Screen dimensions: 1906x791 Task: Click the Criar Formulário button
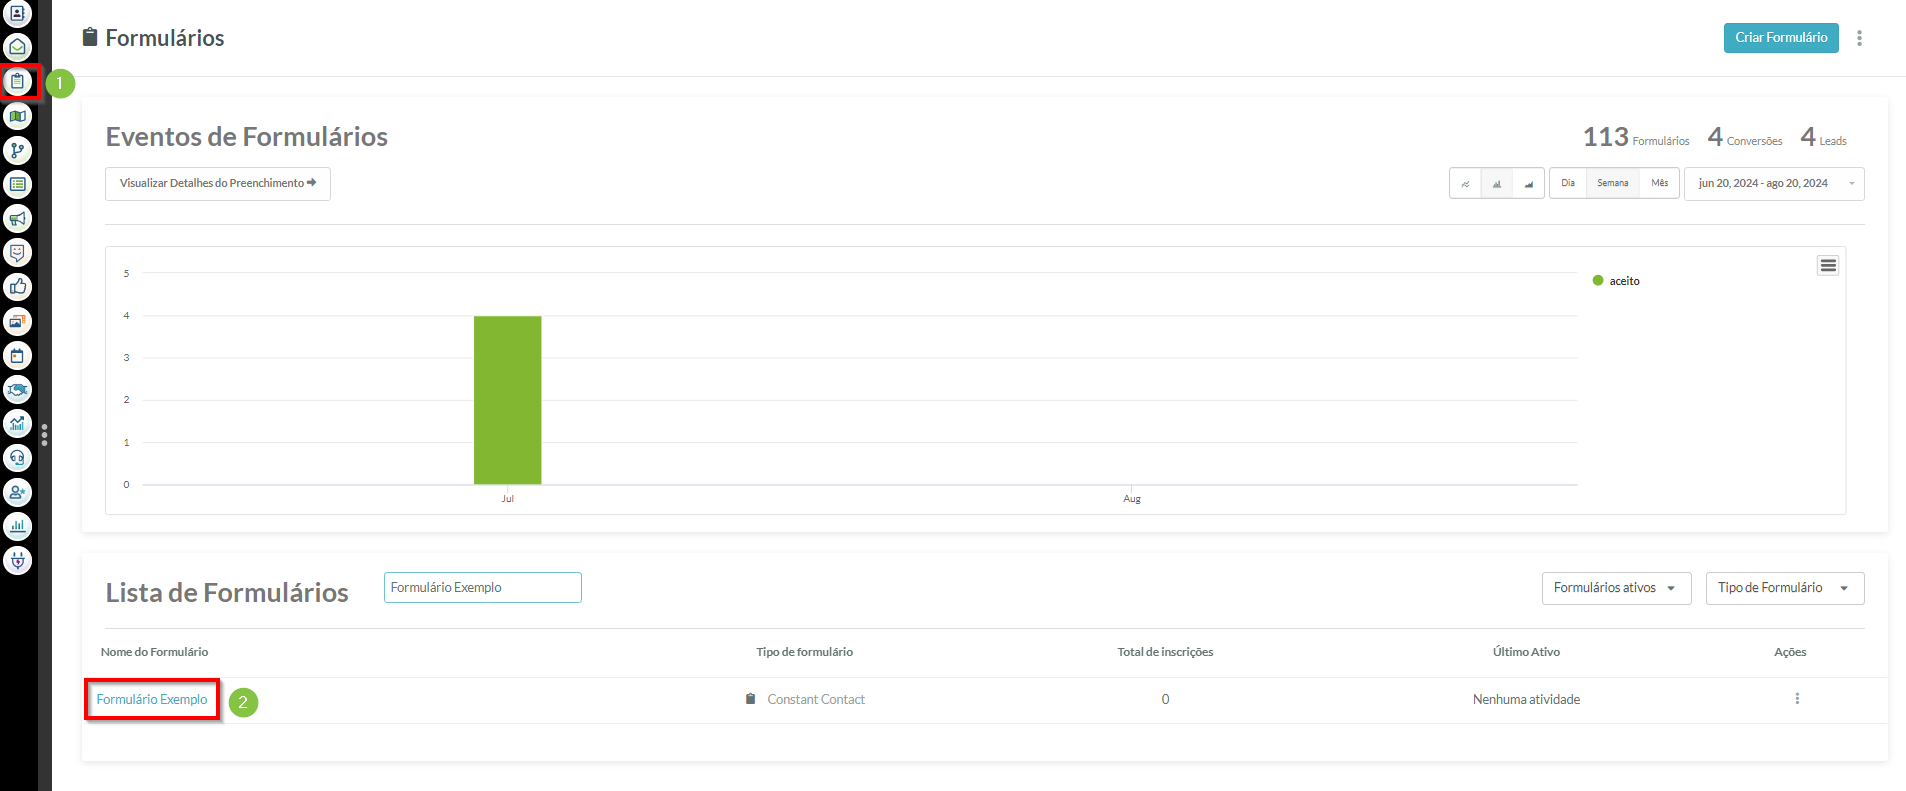pyautogui.click(x=1781, y=38)
